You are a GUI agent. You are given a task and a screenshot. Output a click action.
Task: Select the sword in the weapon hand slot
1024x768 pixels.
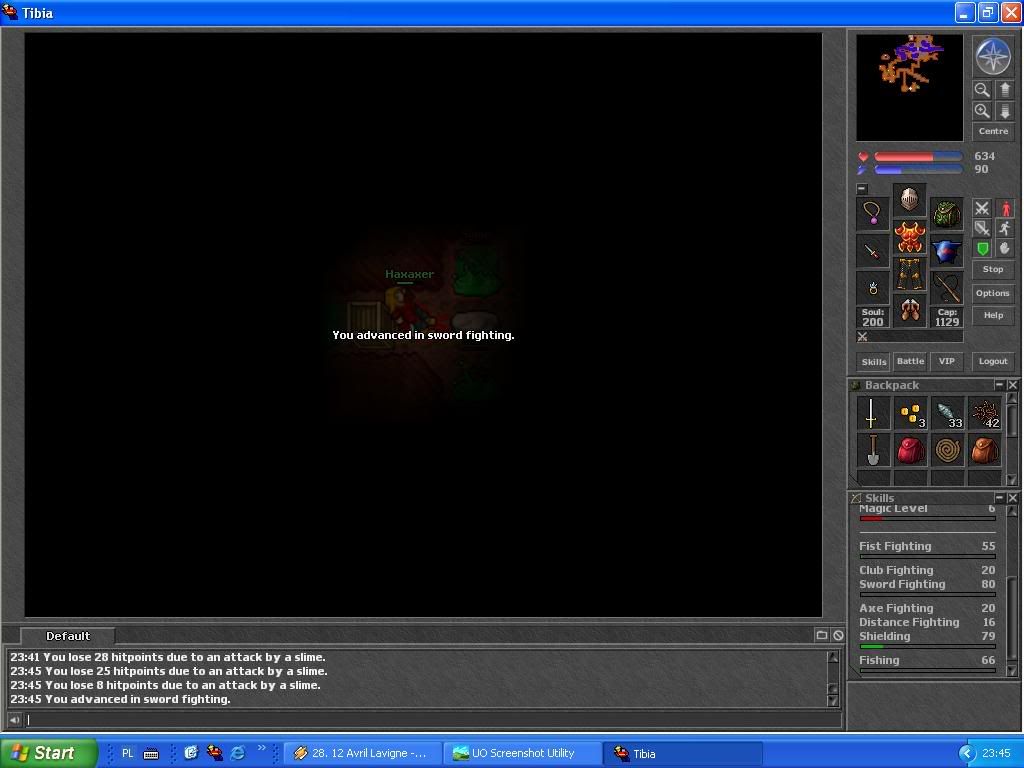[x=872, y=251]
